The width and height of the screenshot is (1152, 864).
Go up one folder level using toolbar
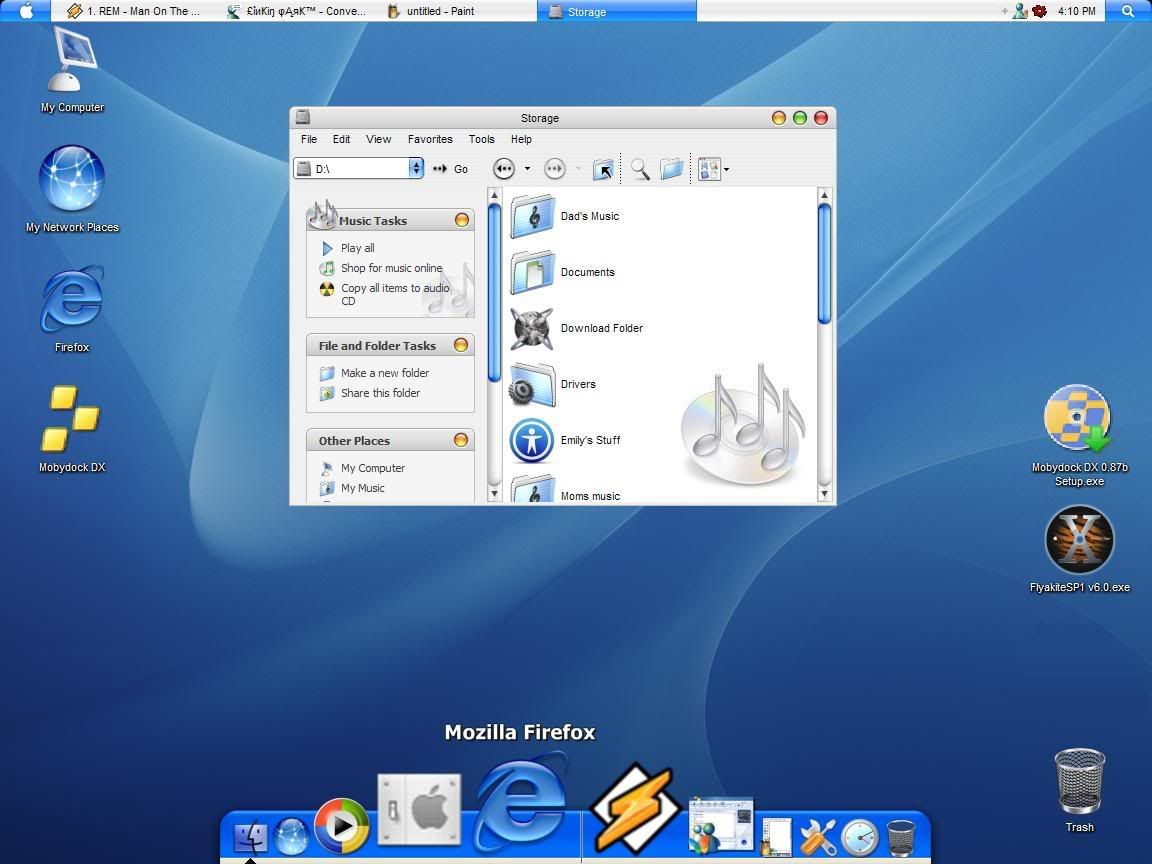click(603, 170)
